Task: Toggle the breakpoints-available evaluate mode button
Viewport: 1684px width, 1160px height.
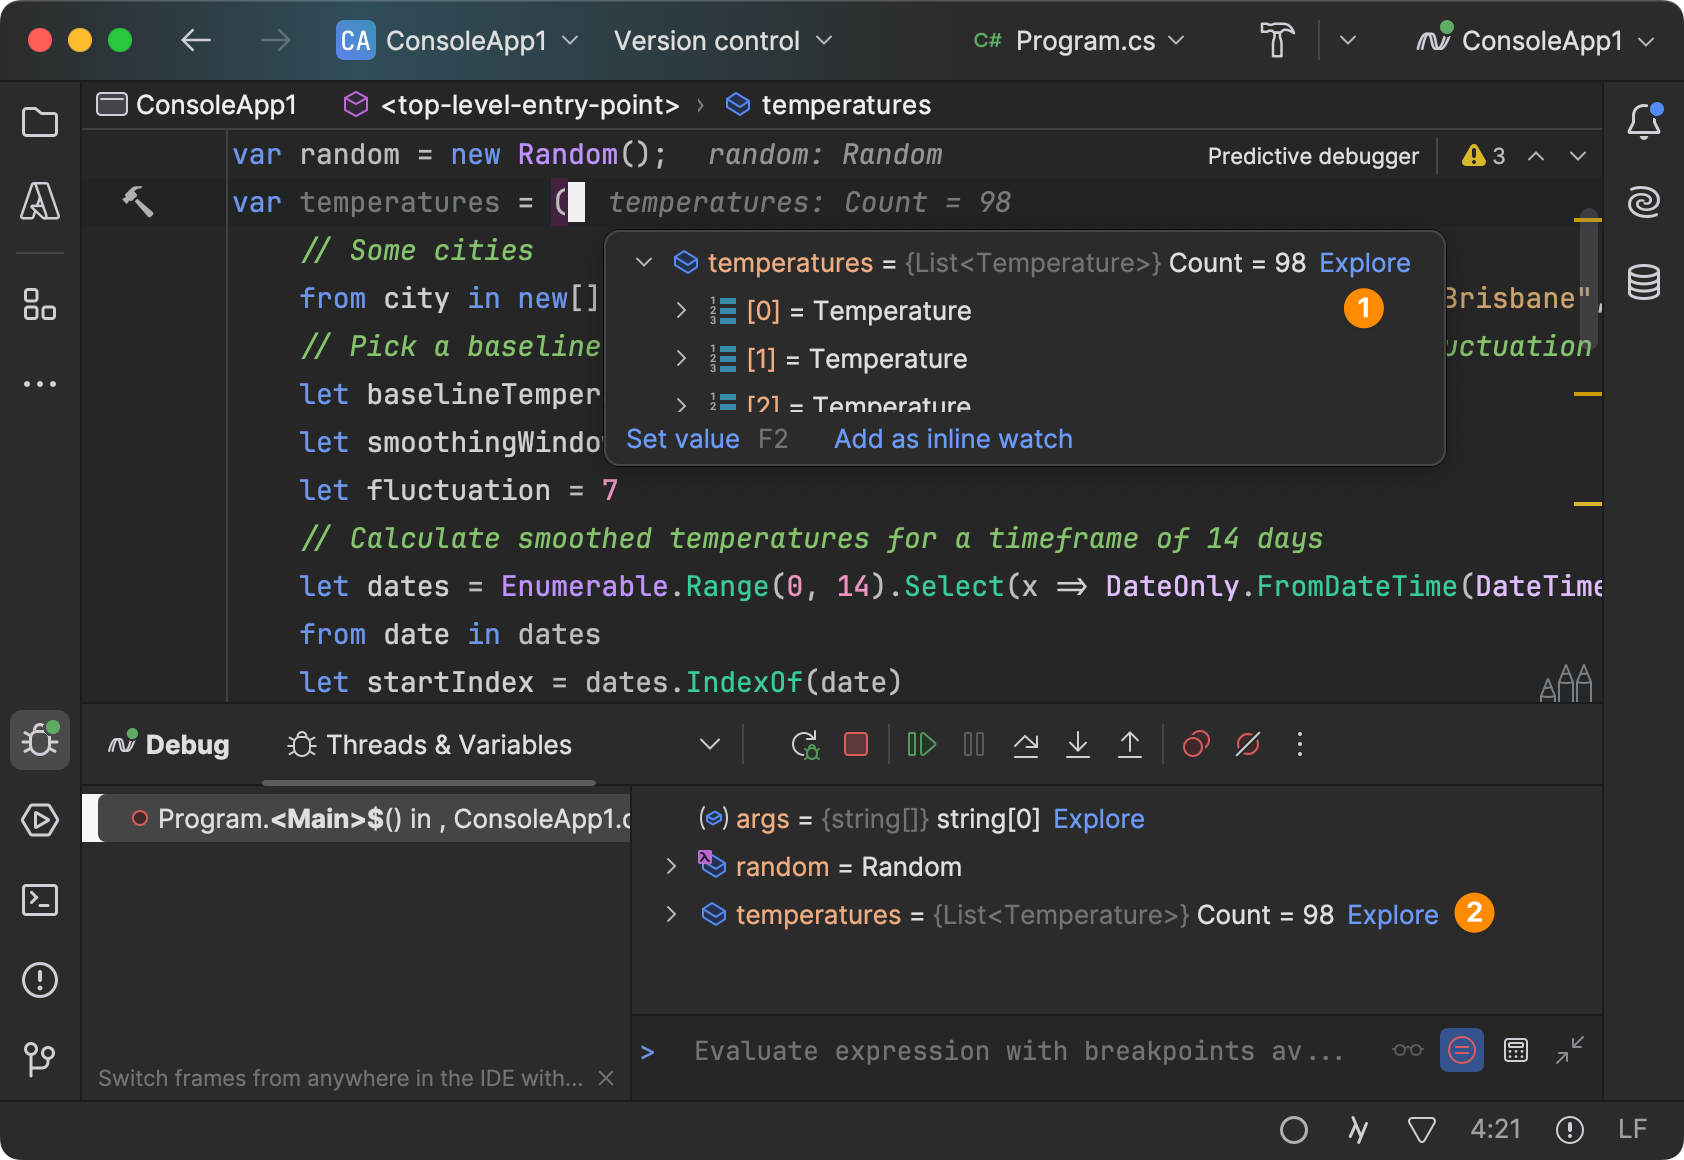Action: coord(1462,1051)
